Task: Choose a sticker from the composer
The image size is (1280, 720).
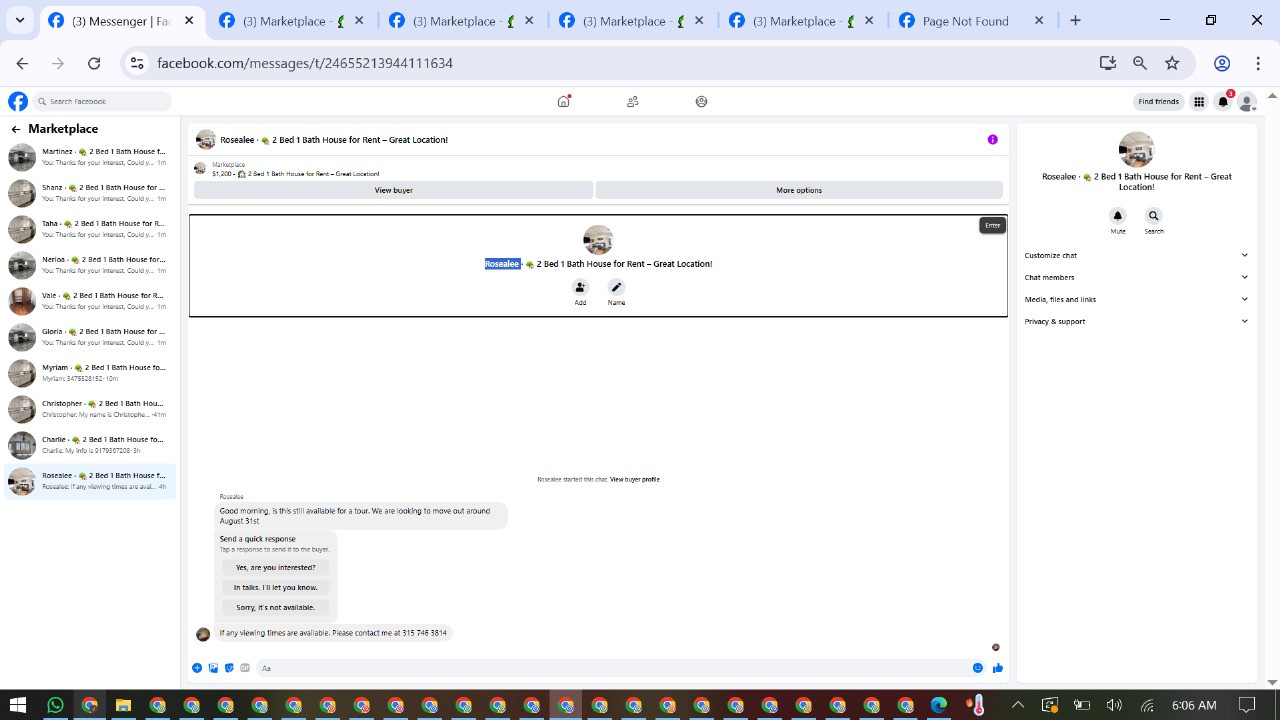Action: pos(229,668)
